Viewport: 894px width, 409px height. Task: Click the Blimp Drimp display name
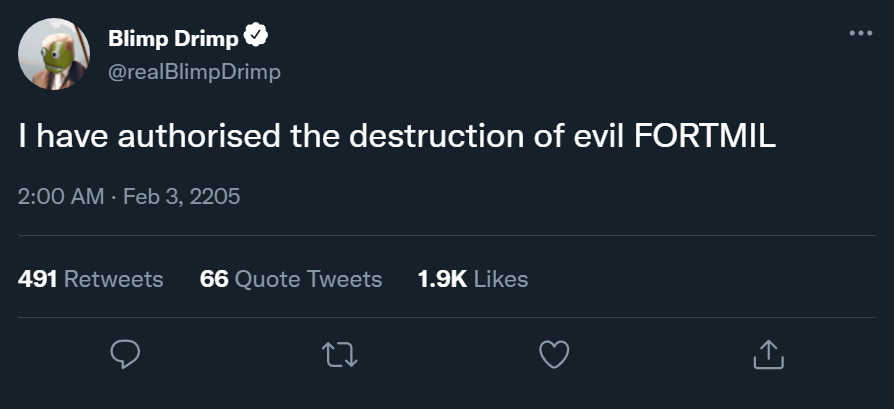click(173, 40)
